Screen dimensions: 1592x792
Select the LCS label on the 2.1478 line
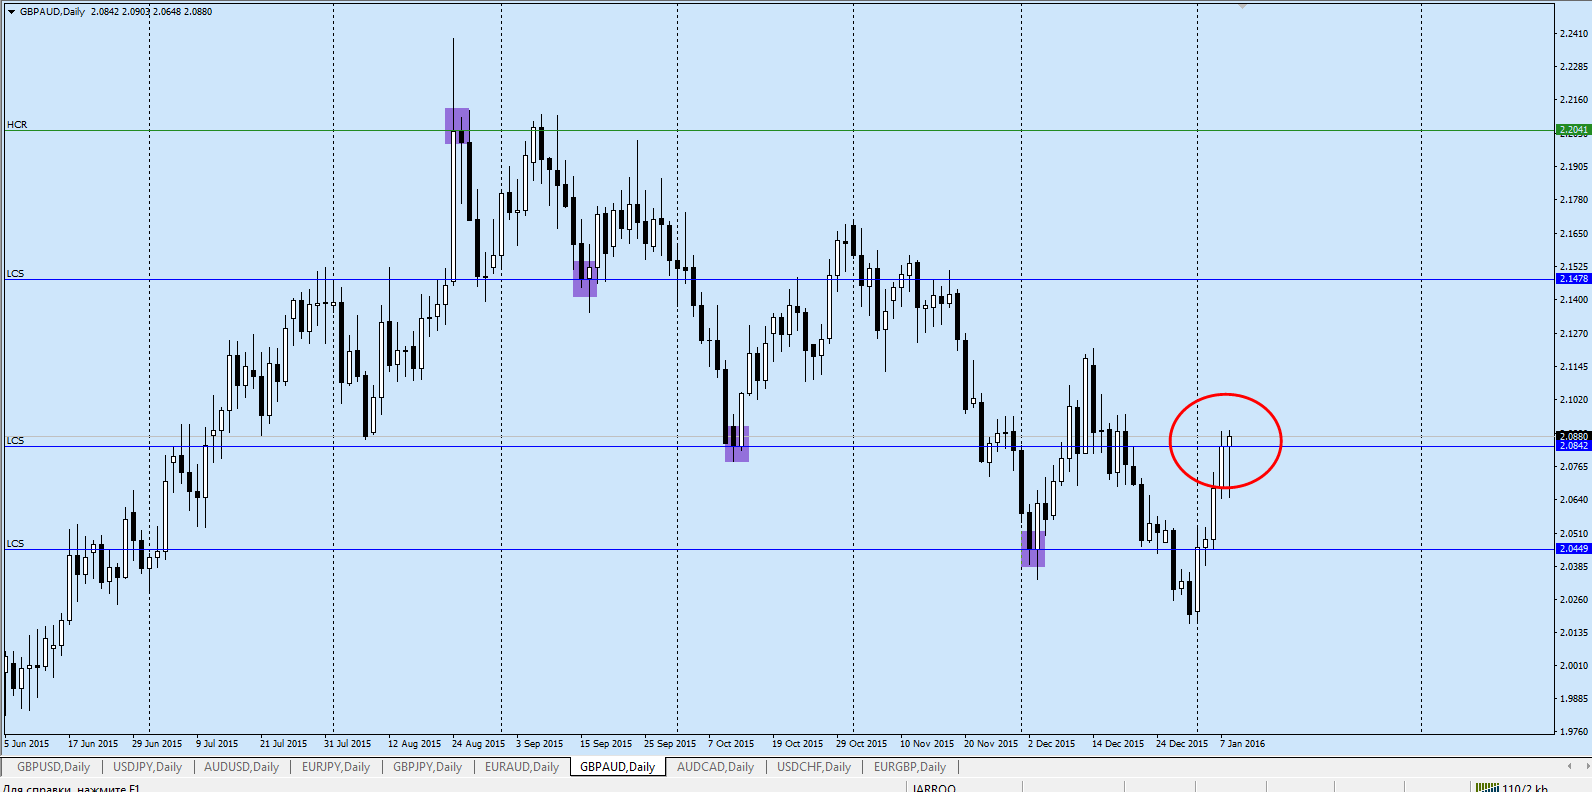tap(15, 274)
